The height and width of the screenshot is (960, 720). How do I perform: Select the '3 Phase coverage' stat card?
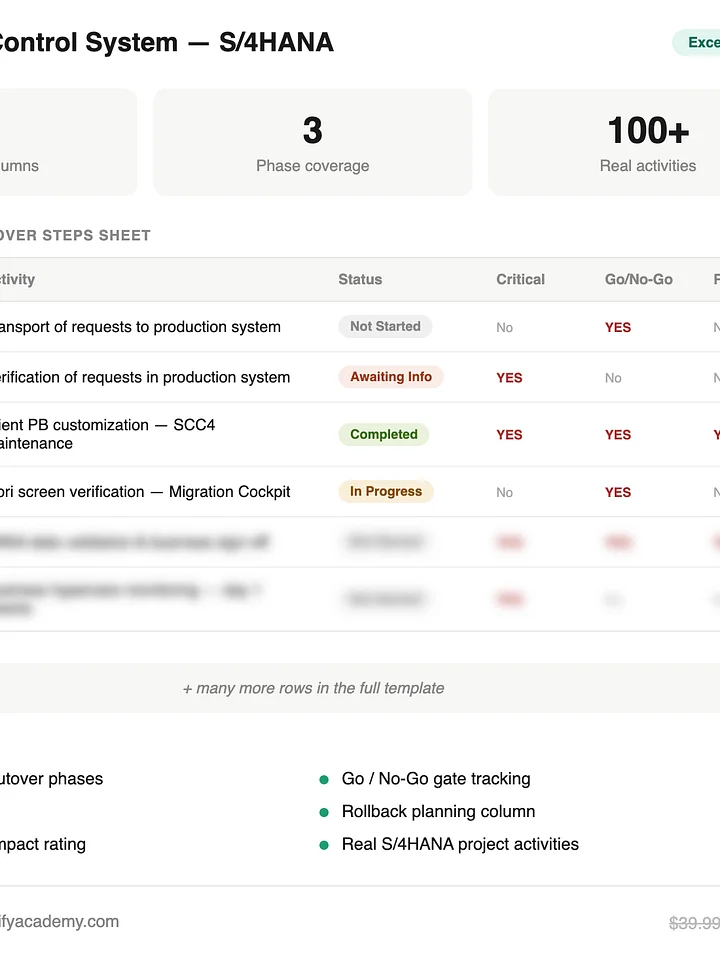click(x=312, y=142)
